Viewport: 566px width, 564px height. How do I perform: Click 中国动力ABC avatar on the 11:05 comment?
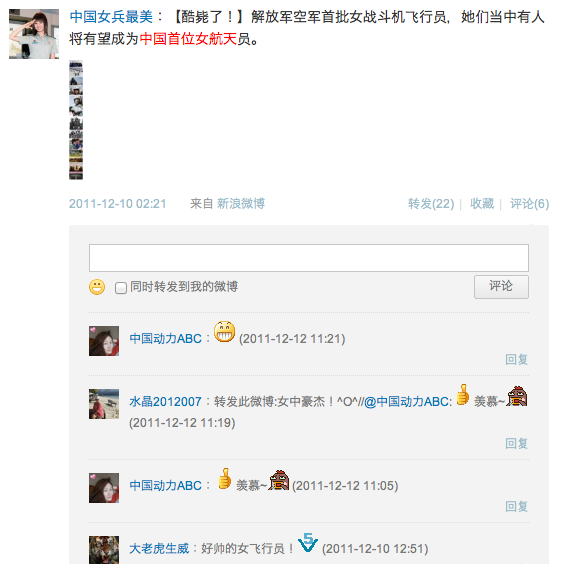104,488
